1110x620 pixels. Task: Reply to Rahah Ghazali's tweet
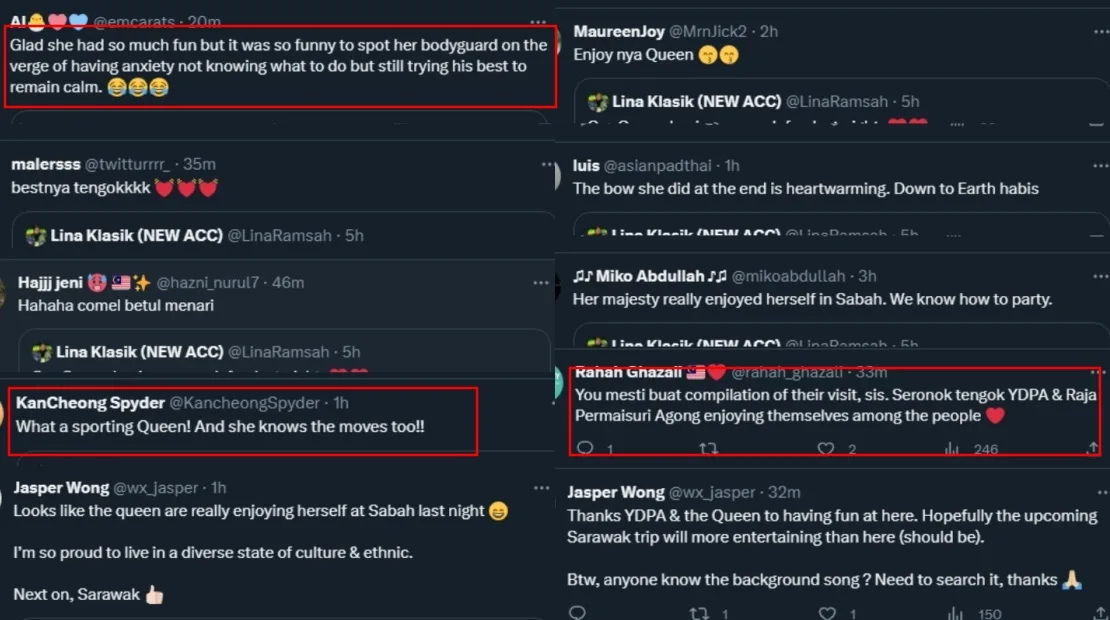[x=586, y=449]
